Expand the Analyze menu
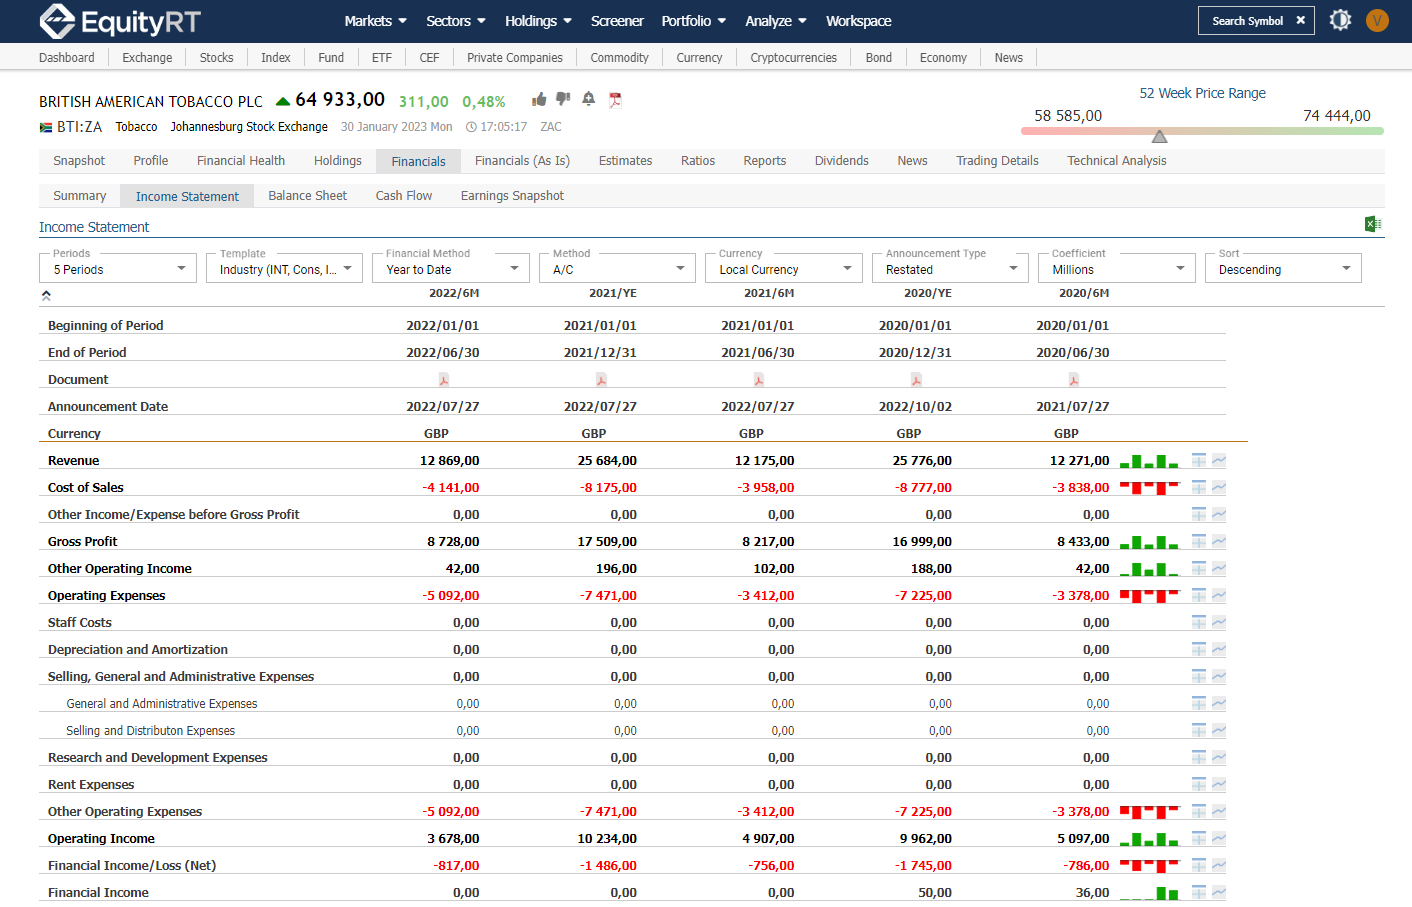This screenshot has height=907, width=1412. click(776, 21)
